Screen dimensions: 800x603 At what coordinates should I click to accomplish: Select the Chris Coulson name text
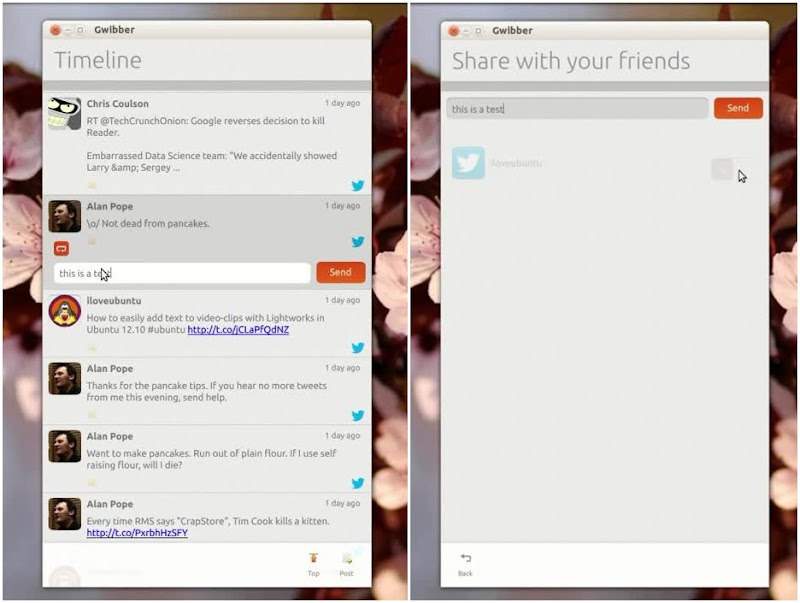[x=118, y=104]
